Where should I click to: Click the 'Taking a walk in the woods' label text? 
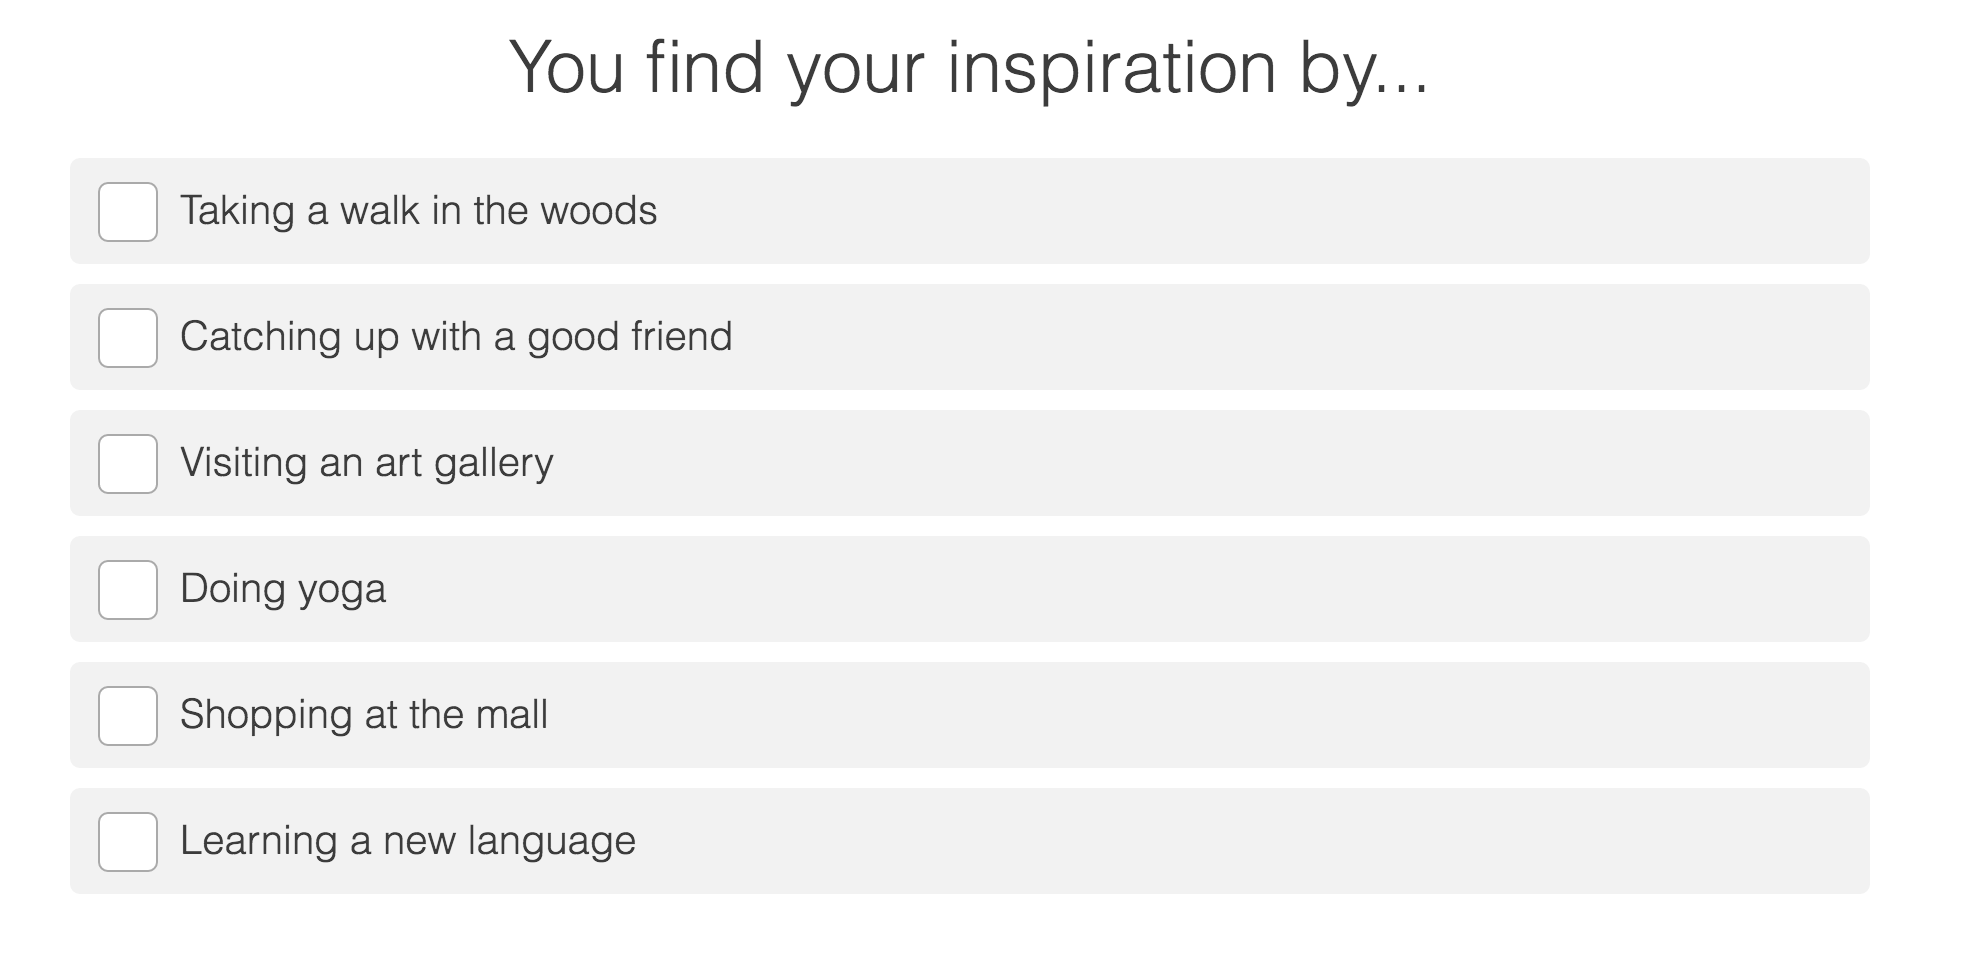click(419, 211)
